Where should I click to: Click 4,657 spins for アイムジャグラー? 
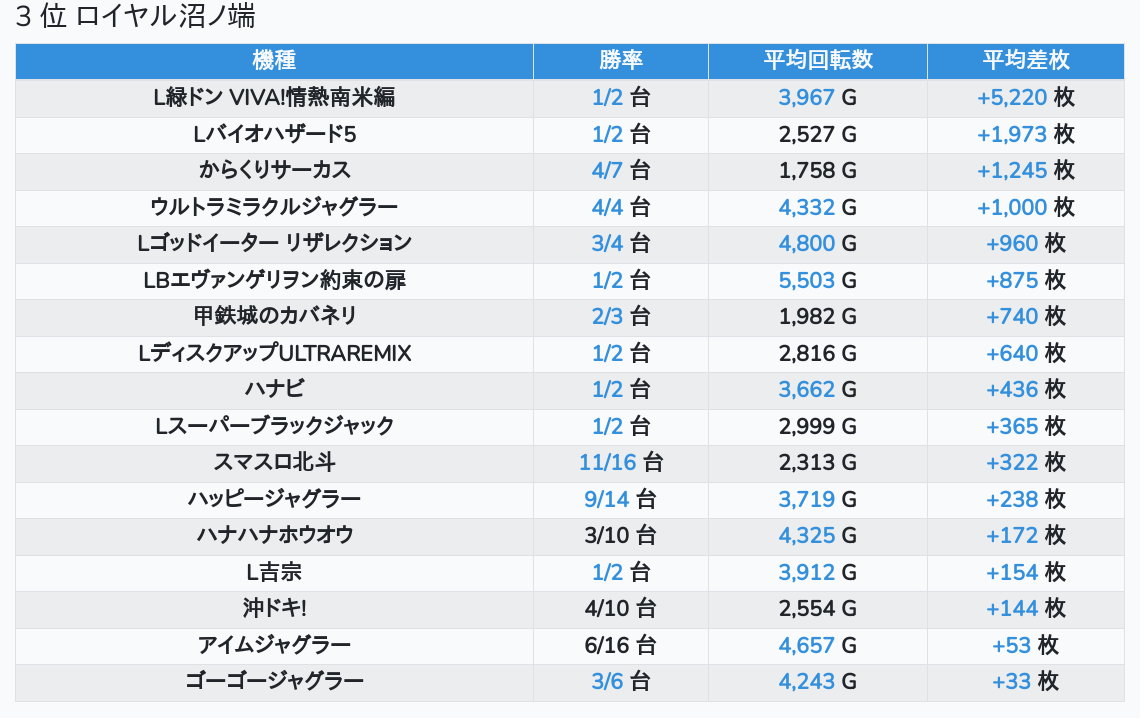click(x=806, y=645)
